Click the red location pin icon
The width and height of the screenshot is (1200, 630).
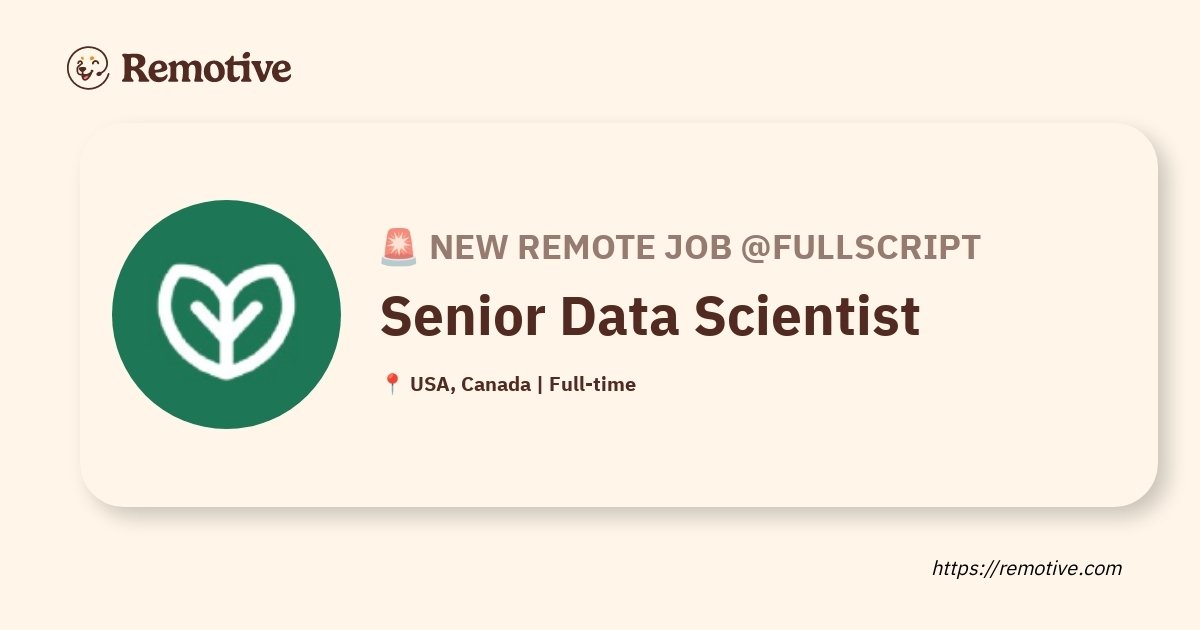point(392,384)
